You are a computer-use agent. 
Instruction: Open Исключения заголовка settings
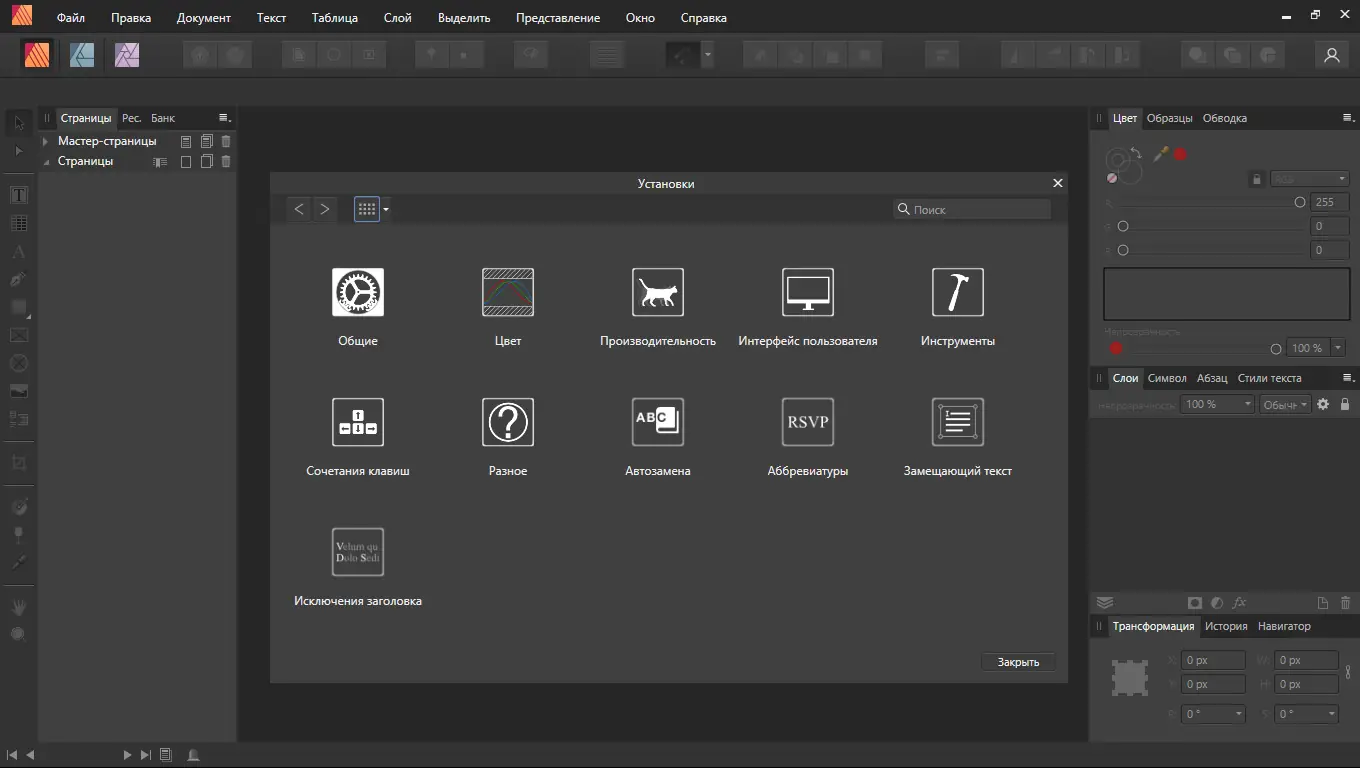(358, 552)
